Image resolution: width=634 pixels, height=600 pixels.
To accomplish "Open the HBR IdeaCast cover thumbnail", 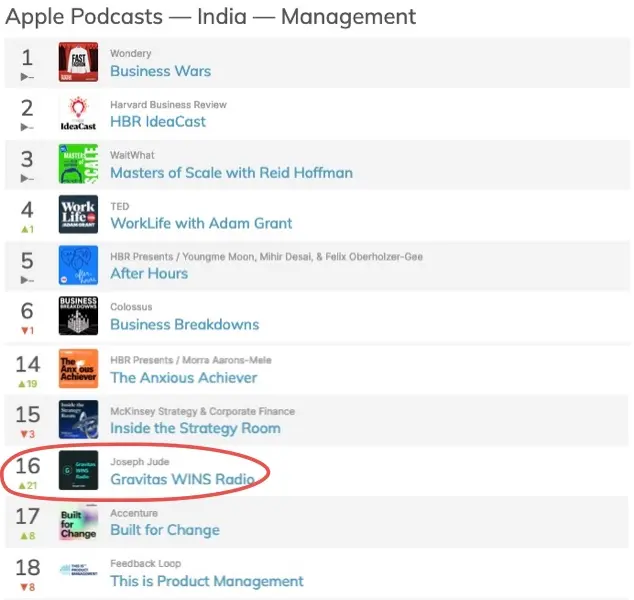I will click(78, 113).
